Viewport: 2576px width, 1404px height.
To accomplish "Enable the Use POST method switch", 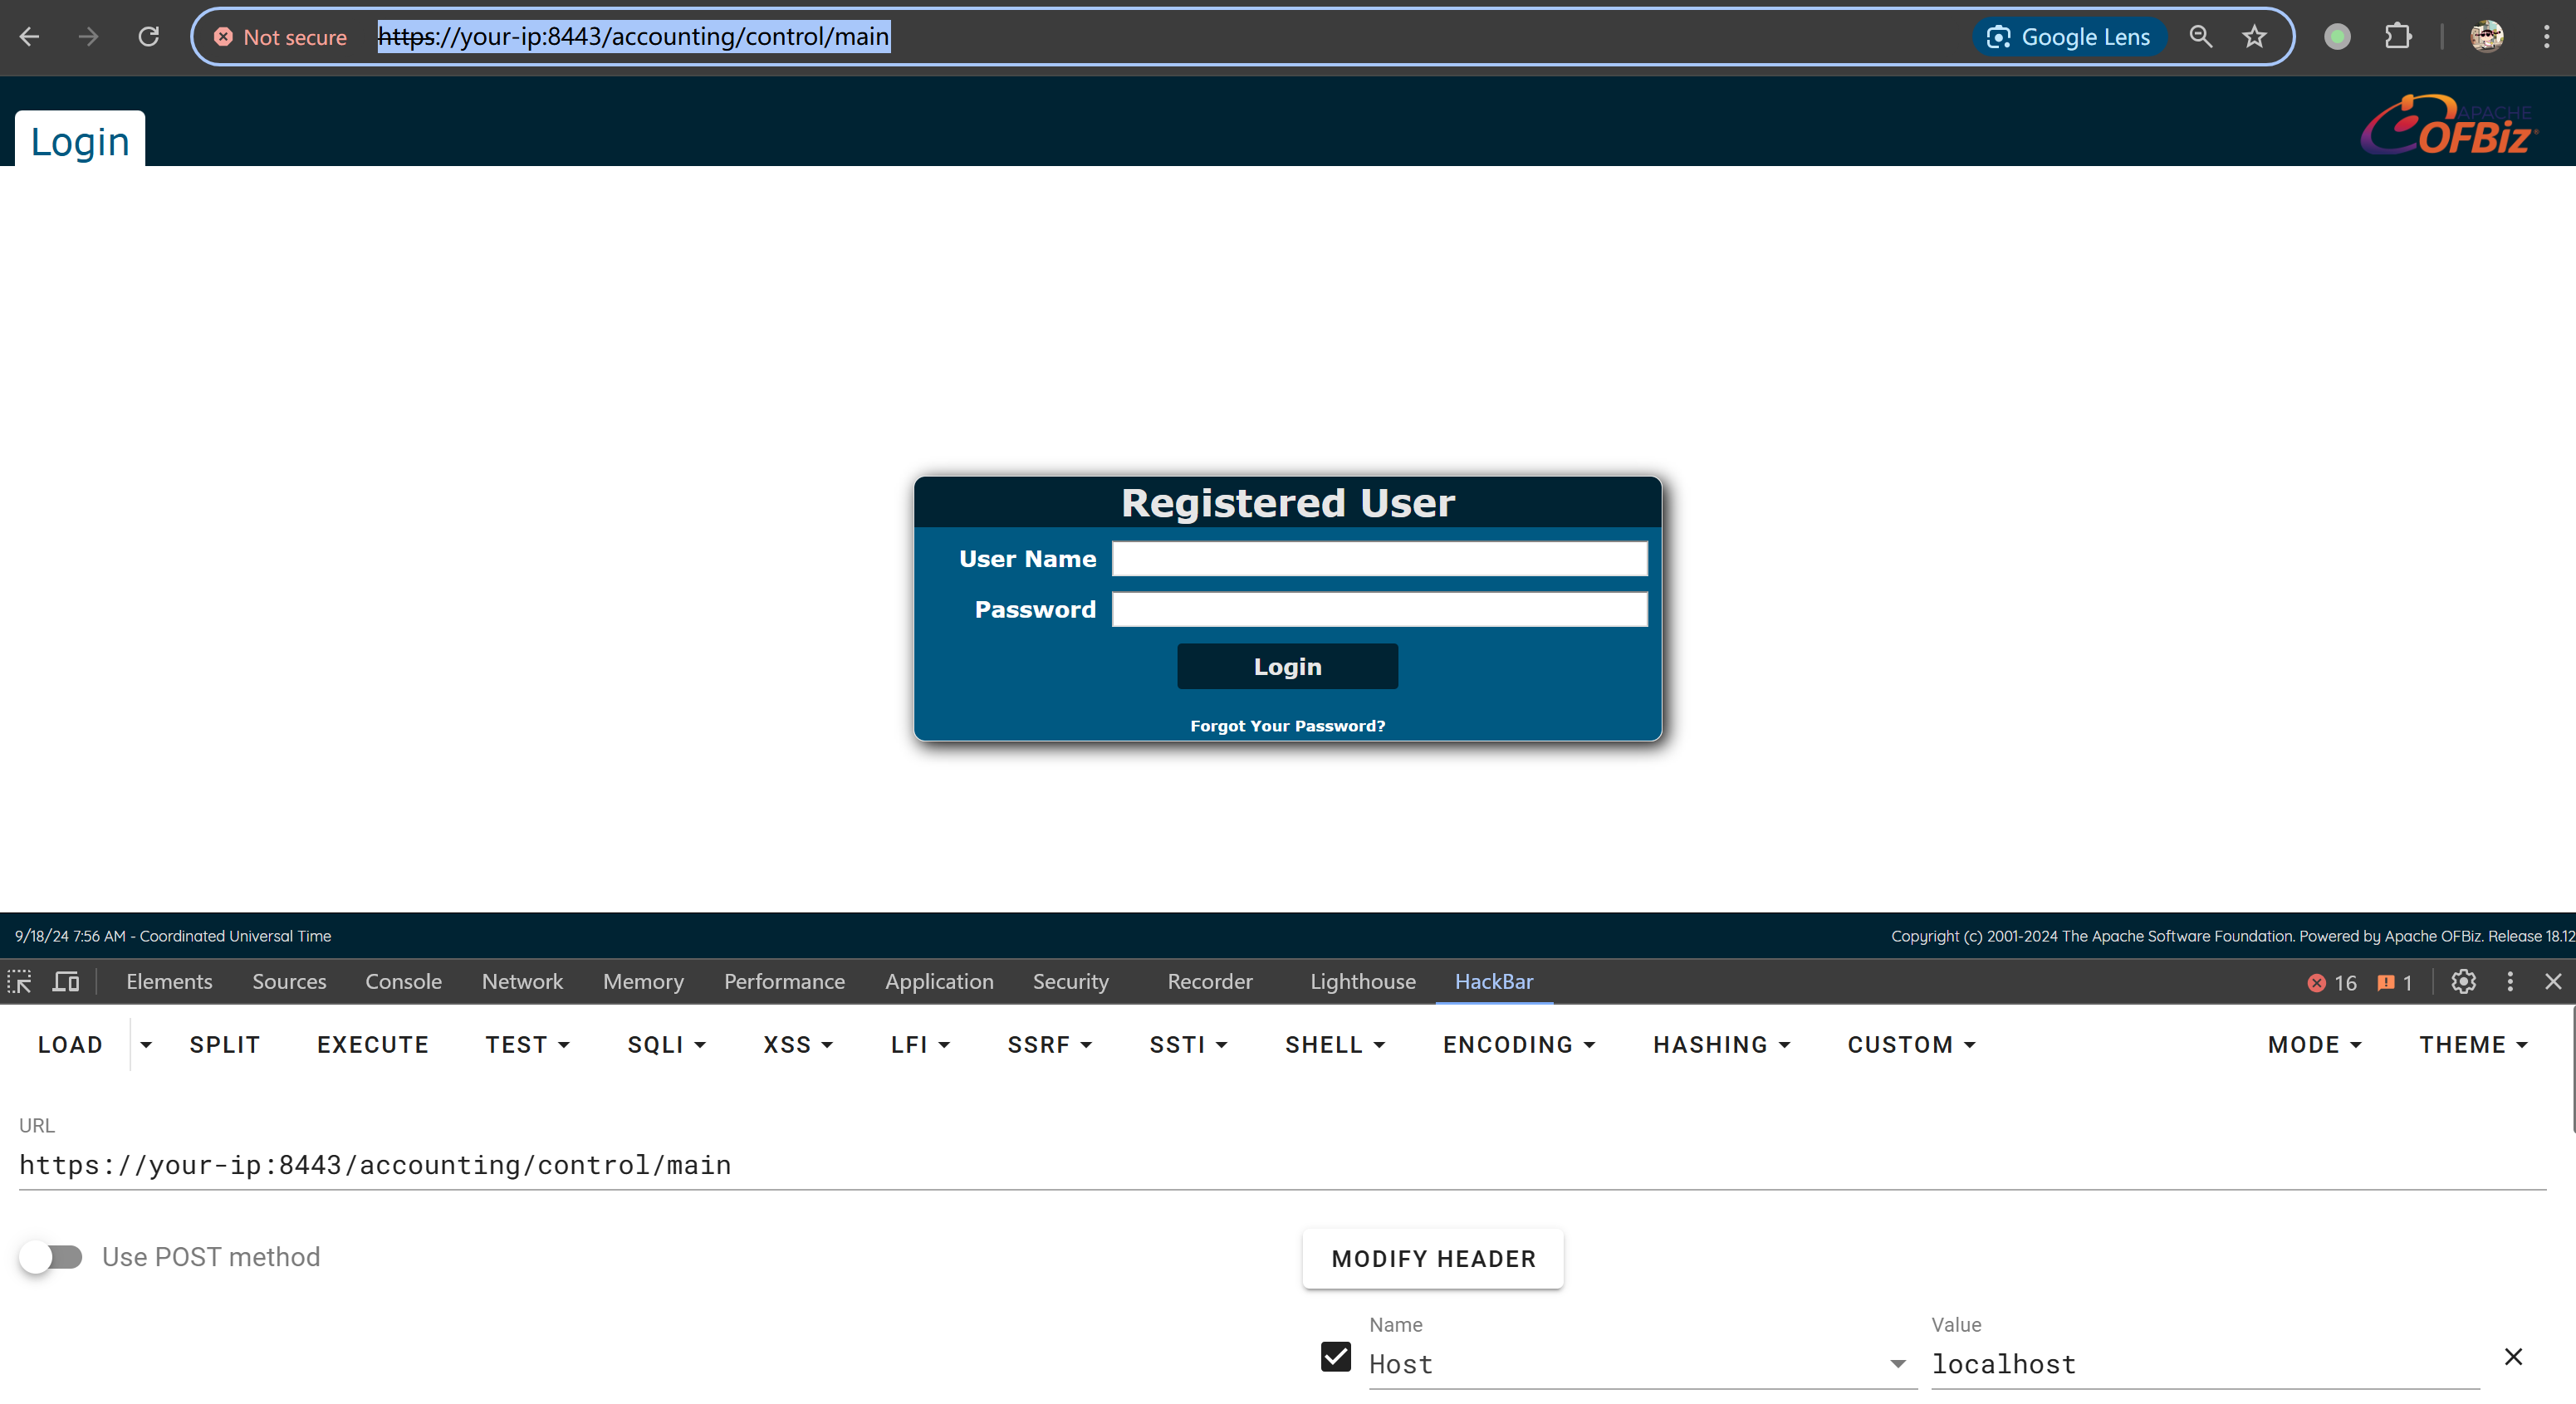I will point(51,1256).
